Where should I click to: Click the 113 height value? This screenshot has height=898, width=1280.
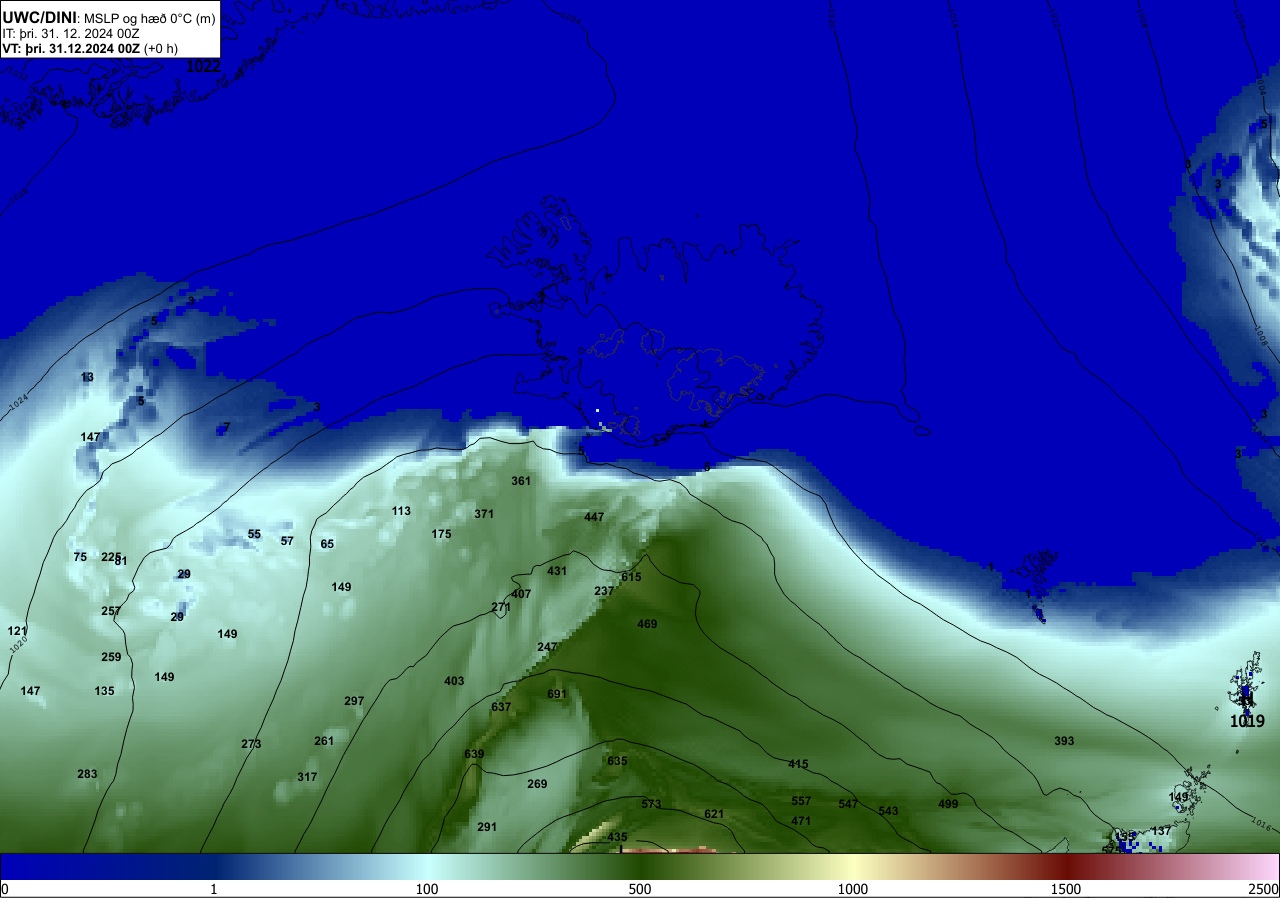click(401, 511)
